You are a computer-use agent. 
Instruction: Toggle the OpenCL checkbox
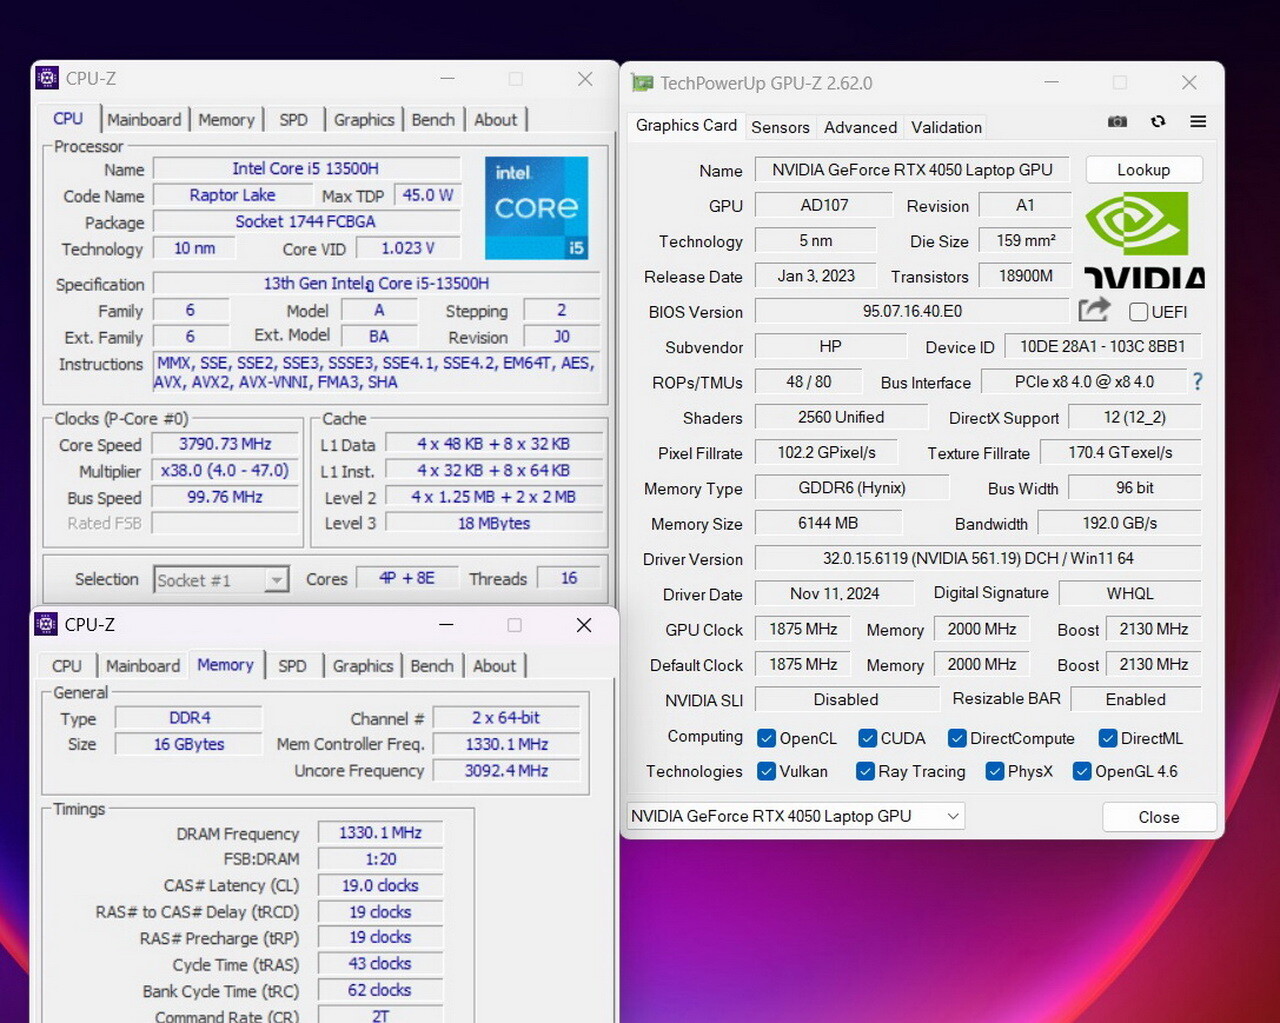tap(767, 738)
